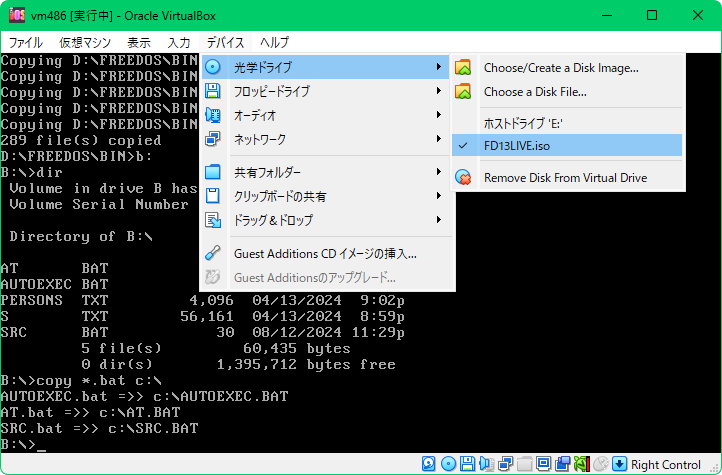Click the Guest Additions CD wrench icon
The image size is (722, 475).
[213, 253]
